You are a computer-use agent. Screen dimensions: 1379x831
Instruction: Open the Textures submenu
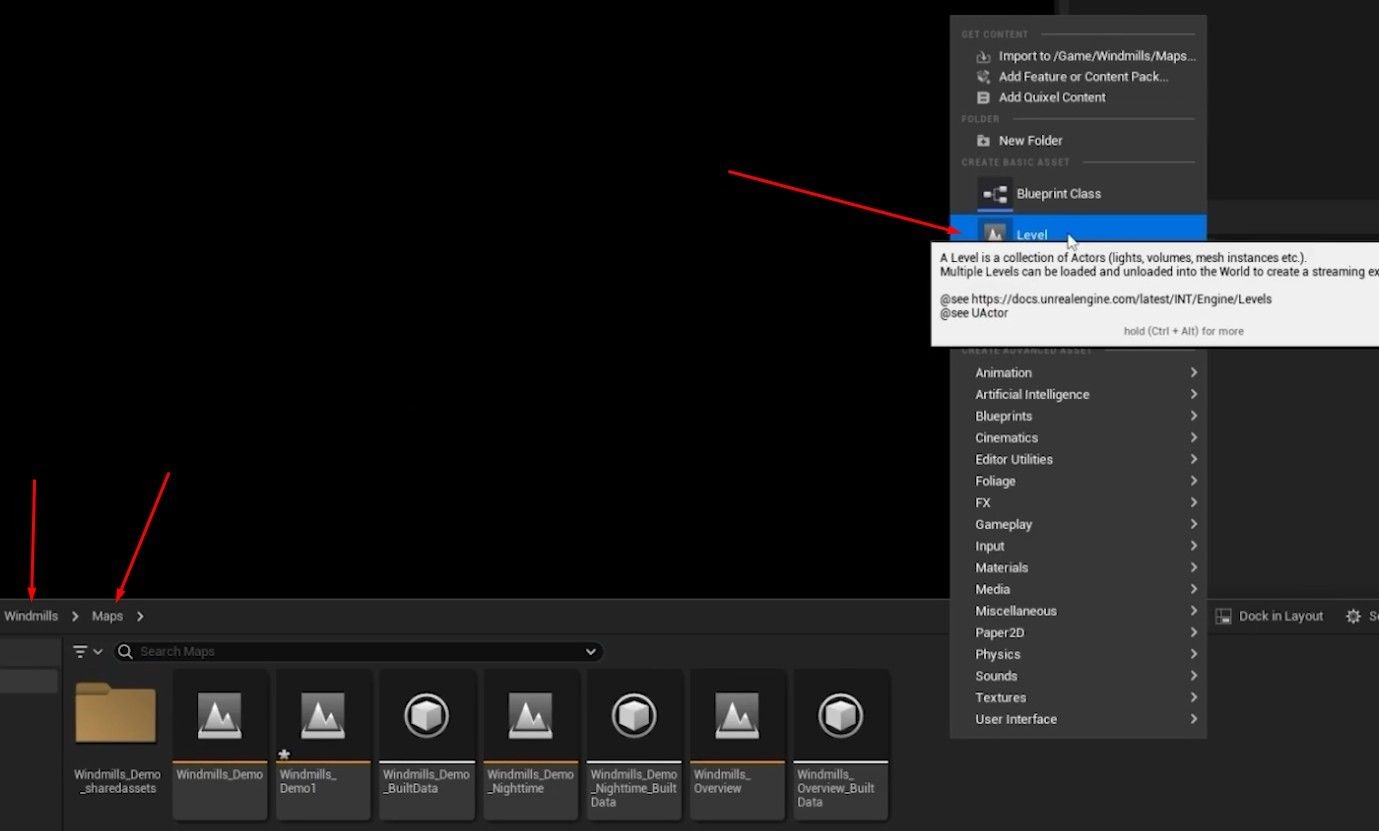point(1078,698)
